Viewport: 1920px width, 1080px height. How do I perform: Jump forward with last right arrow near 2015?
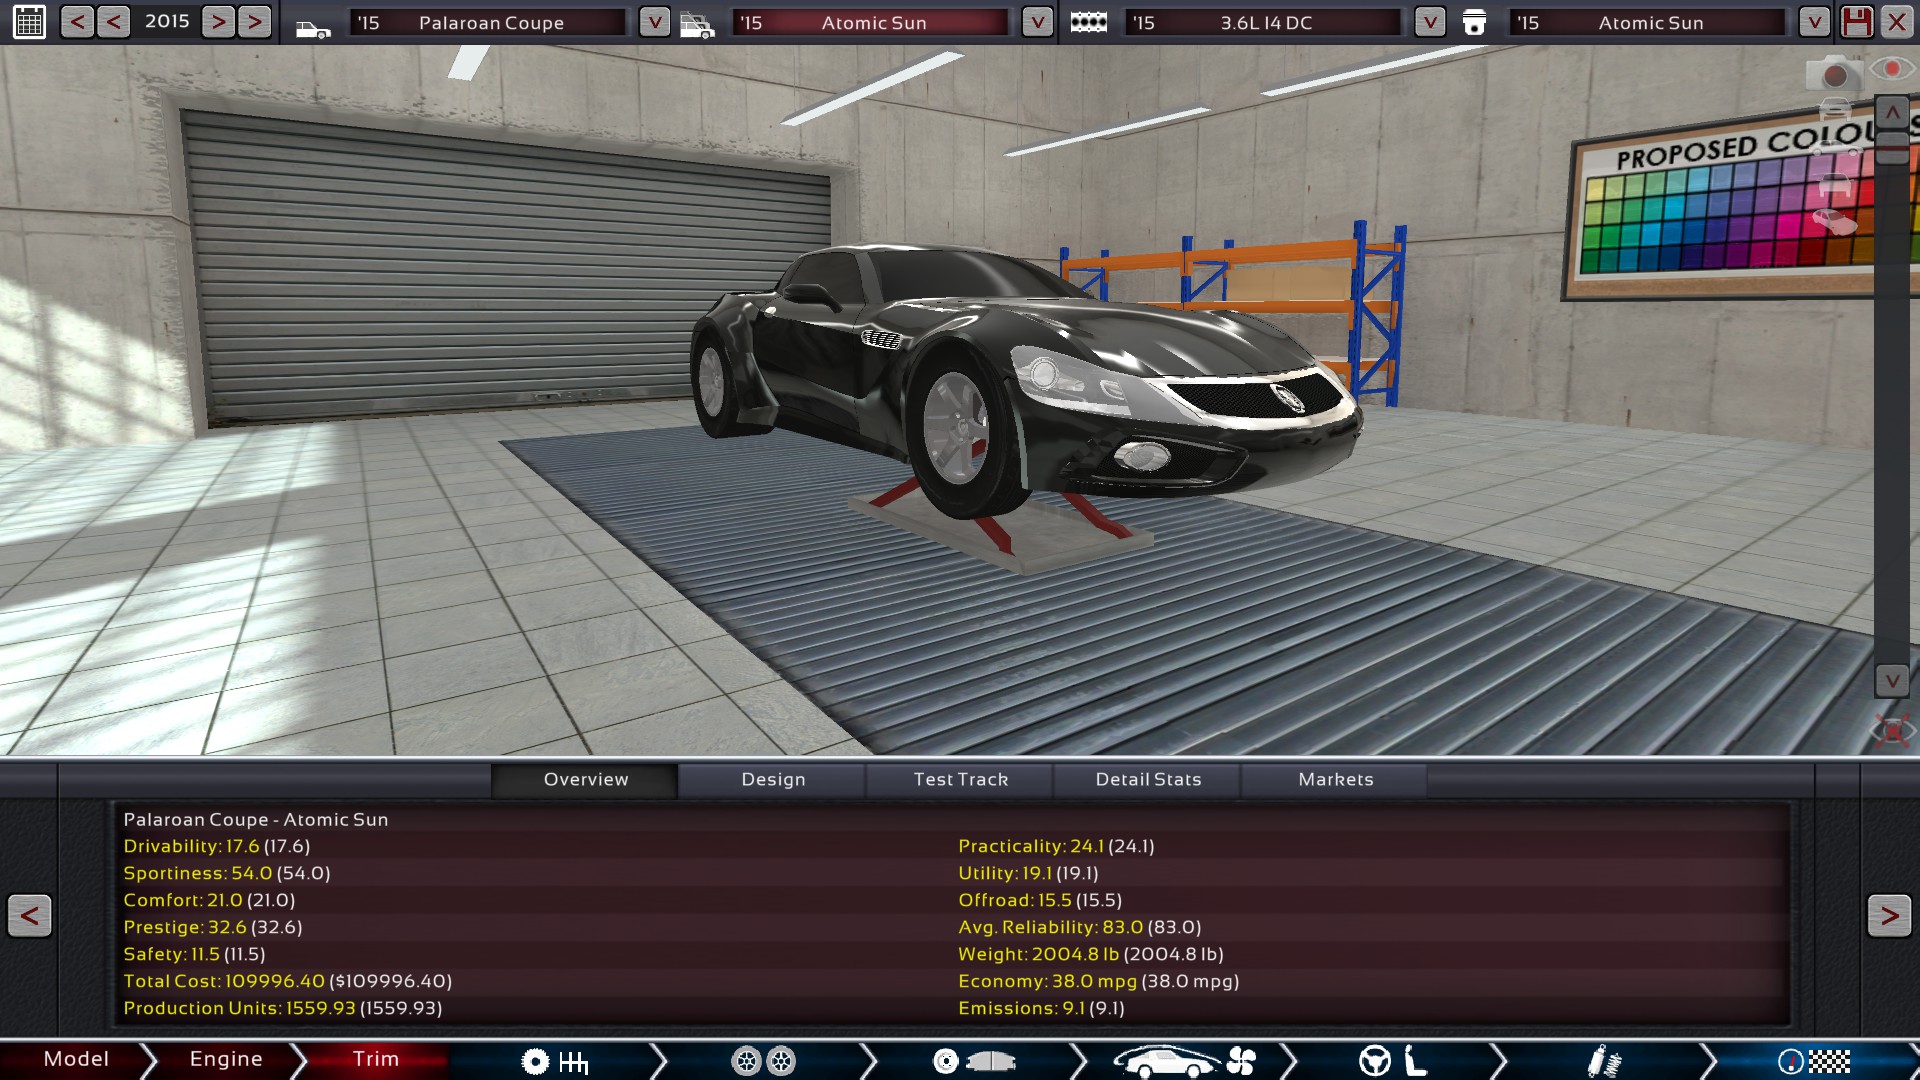tap(255, 22)
